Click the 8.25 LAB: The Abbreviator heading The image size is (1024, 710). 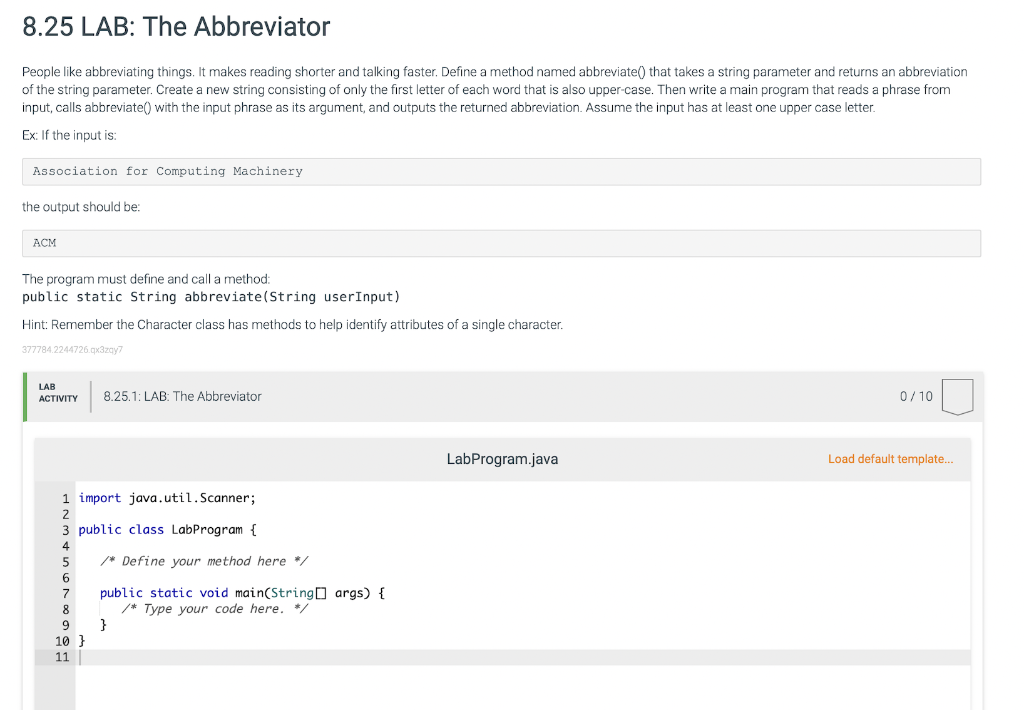click(x=176, y=27)
